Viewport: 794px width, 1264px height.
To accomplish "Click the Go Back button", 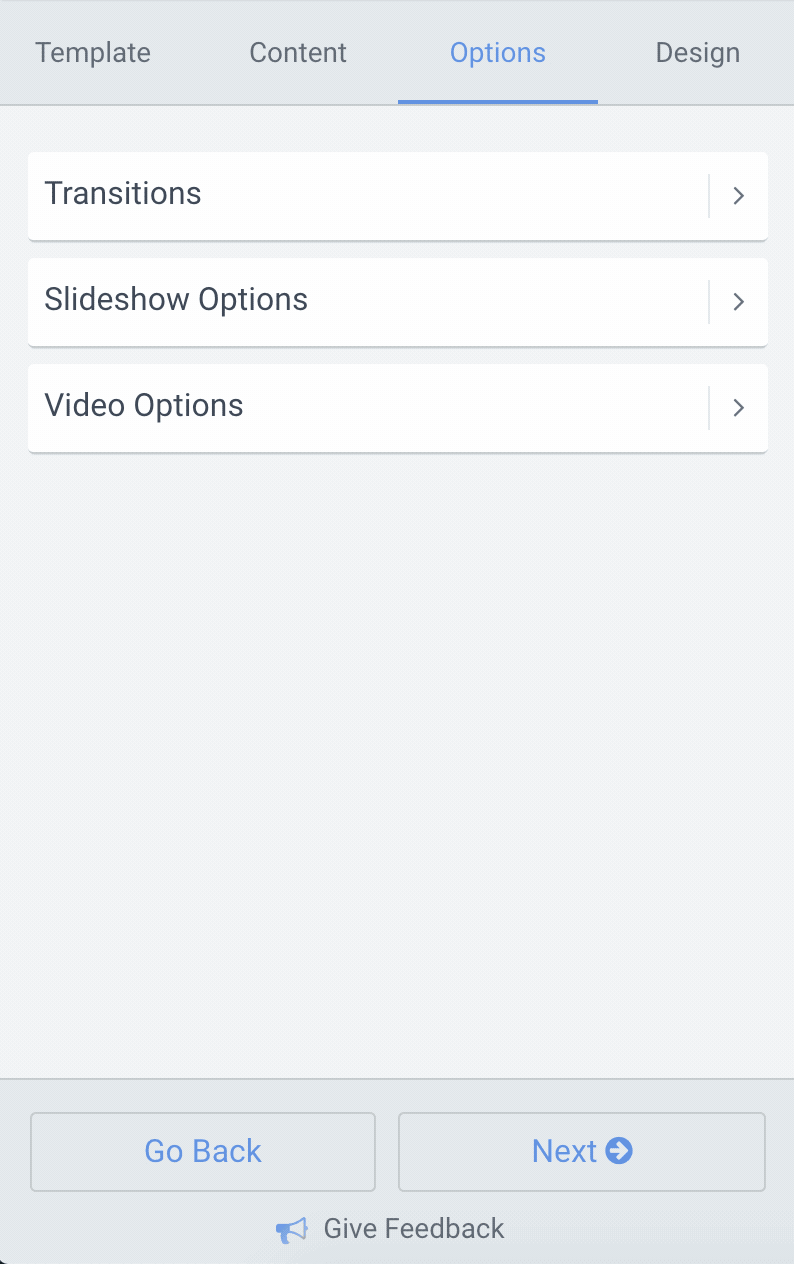I will [203, 1152].
